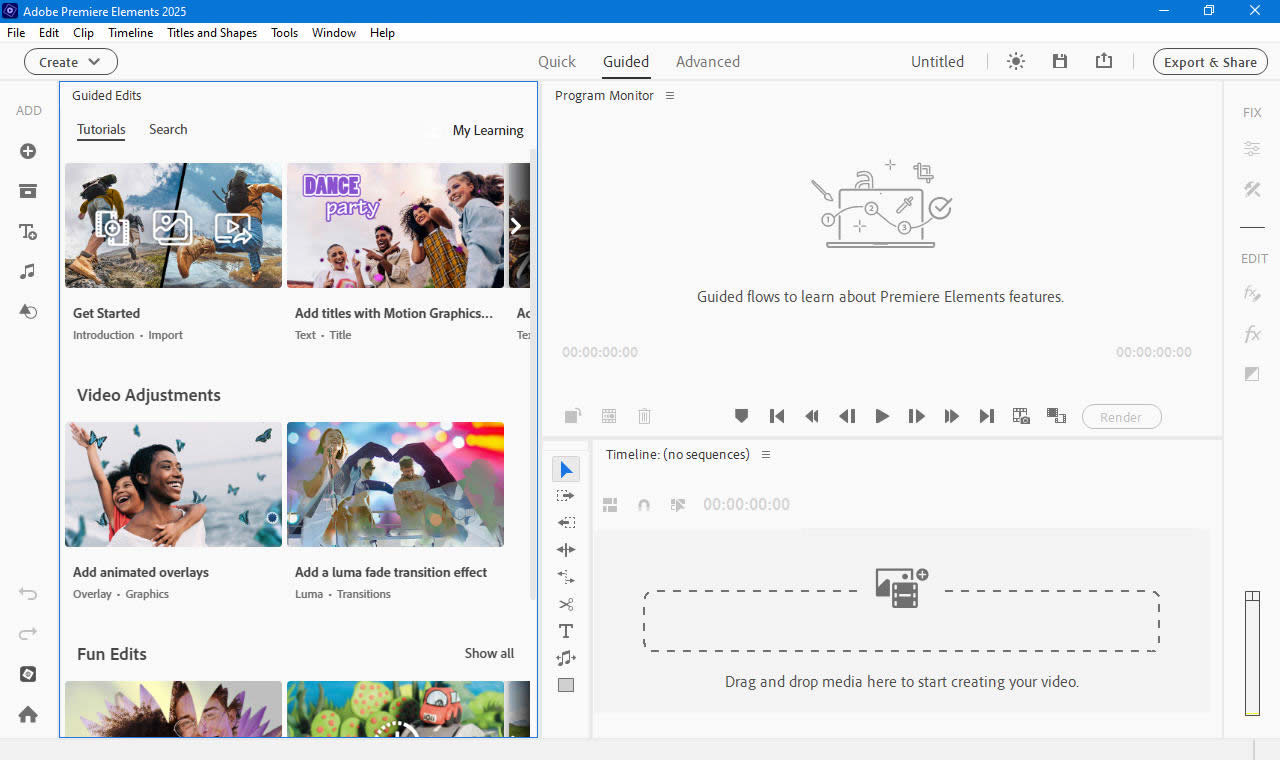Image resolution: width=1280 pixels, height=760 pixels.
Task: Show next tutorial with carousel arrow
Action: click(x=516, y=226)
